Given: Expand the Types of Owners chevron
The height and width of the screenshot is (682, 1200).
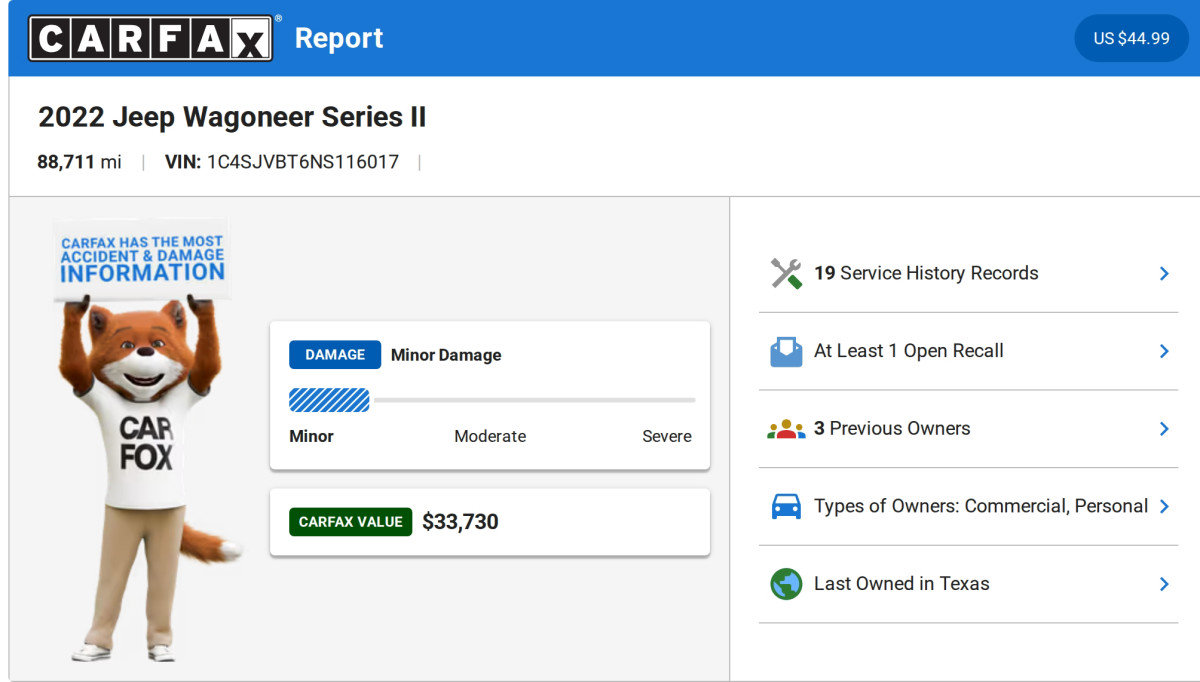Looking at the screenshot, I should [x=1164, y=506].
